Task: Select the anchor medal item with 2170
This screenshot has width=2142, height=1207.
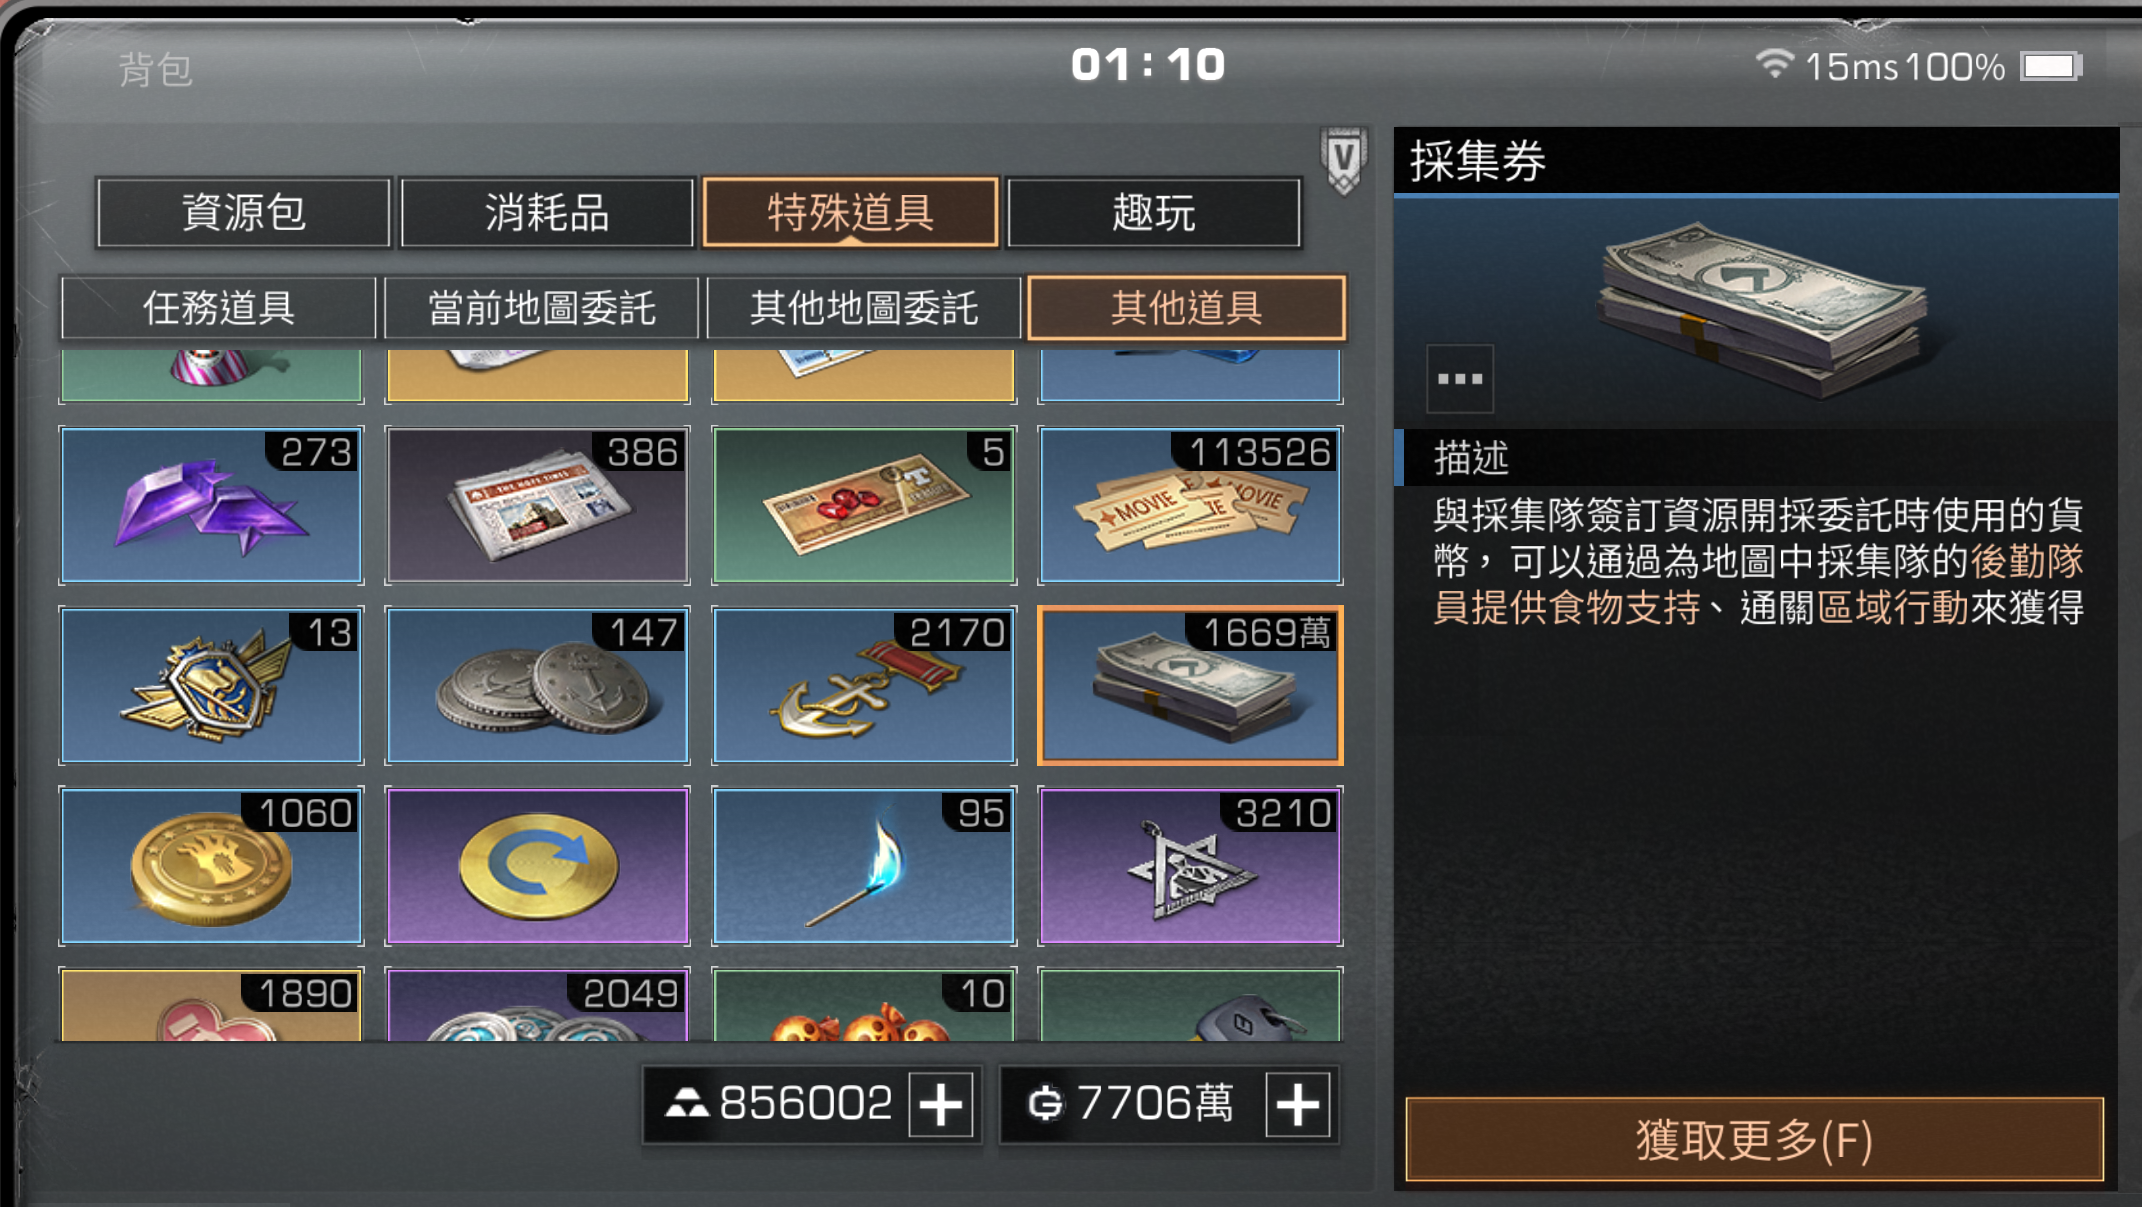Action: click(864, 685)
